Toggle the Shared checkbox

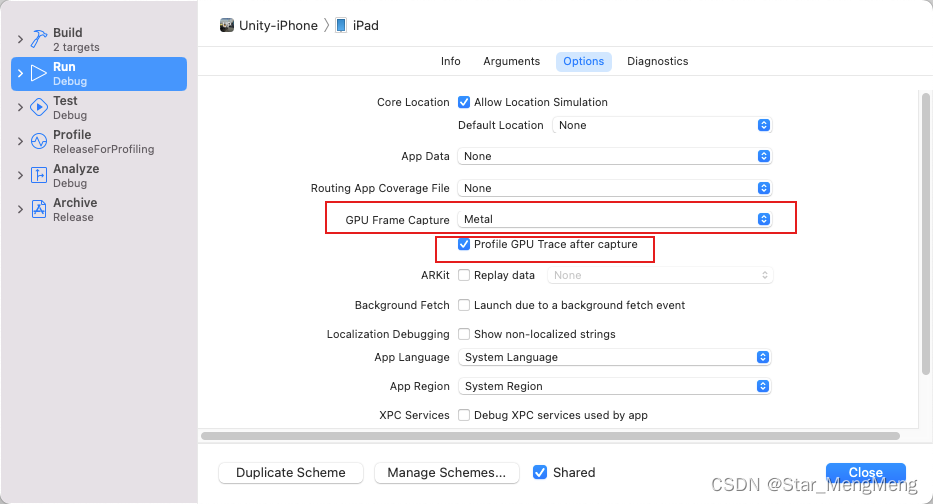point(540,472)
